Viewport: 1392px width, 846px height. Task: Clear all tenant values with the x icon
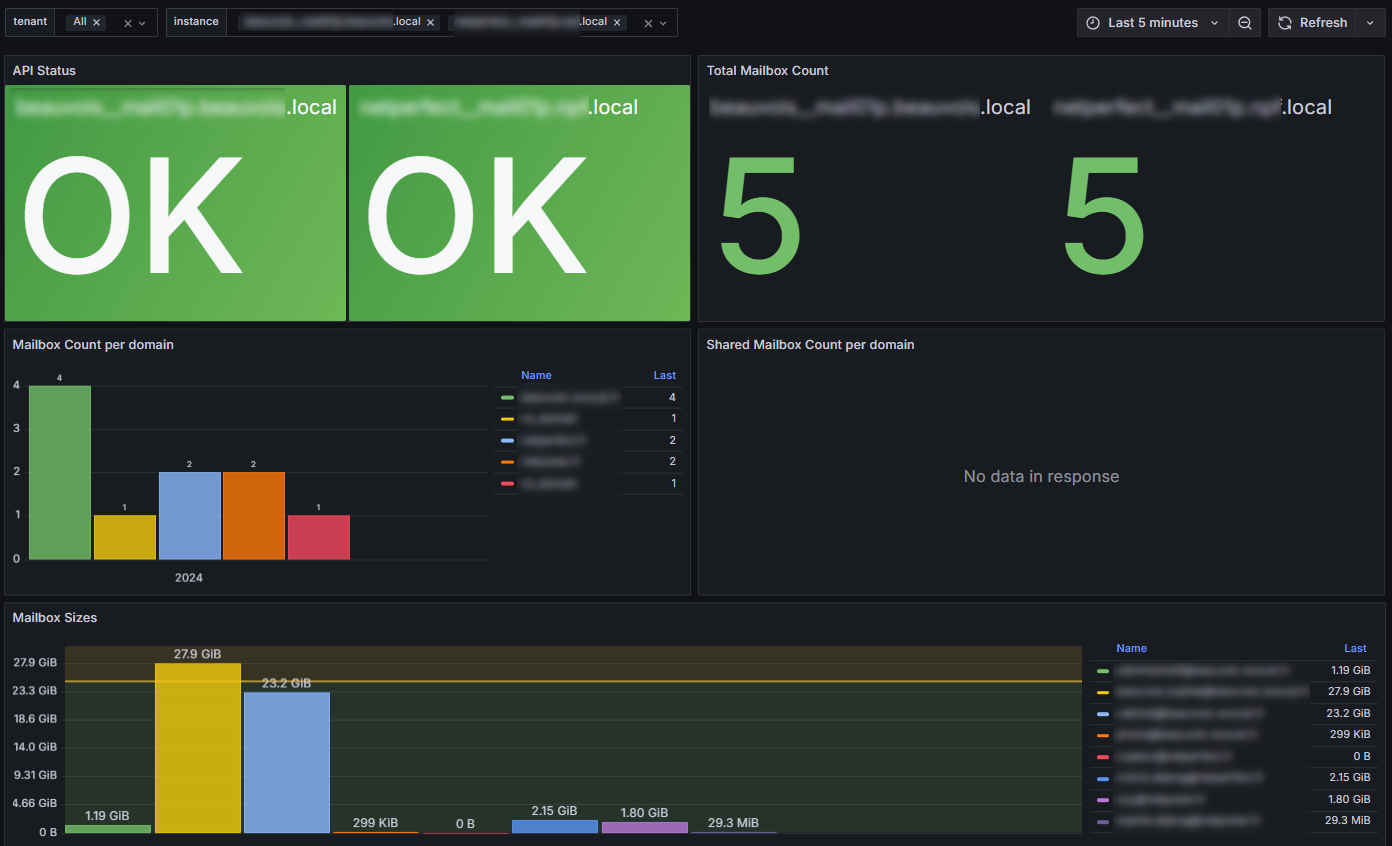tap(128, 23)
